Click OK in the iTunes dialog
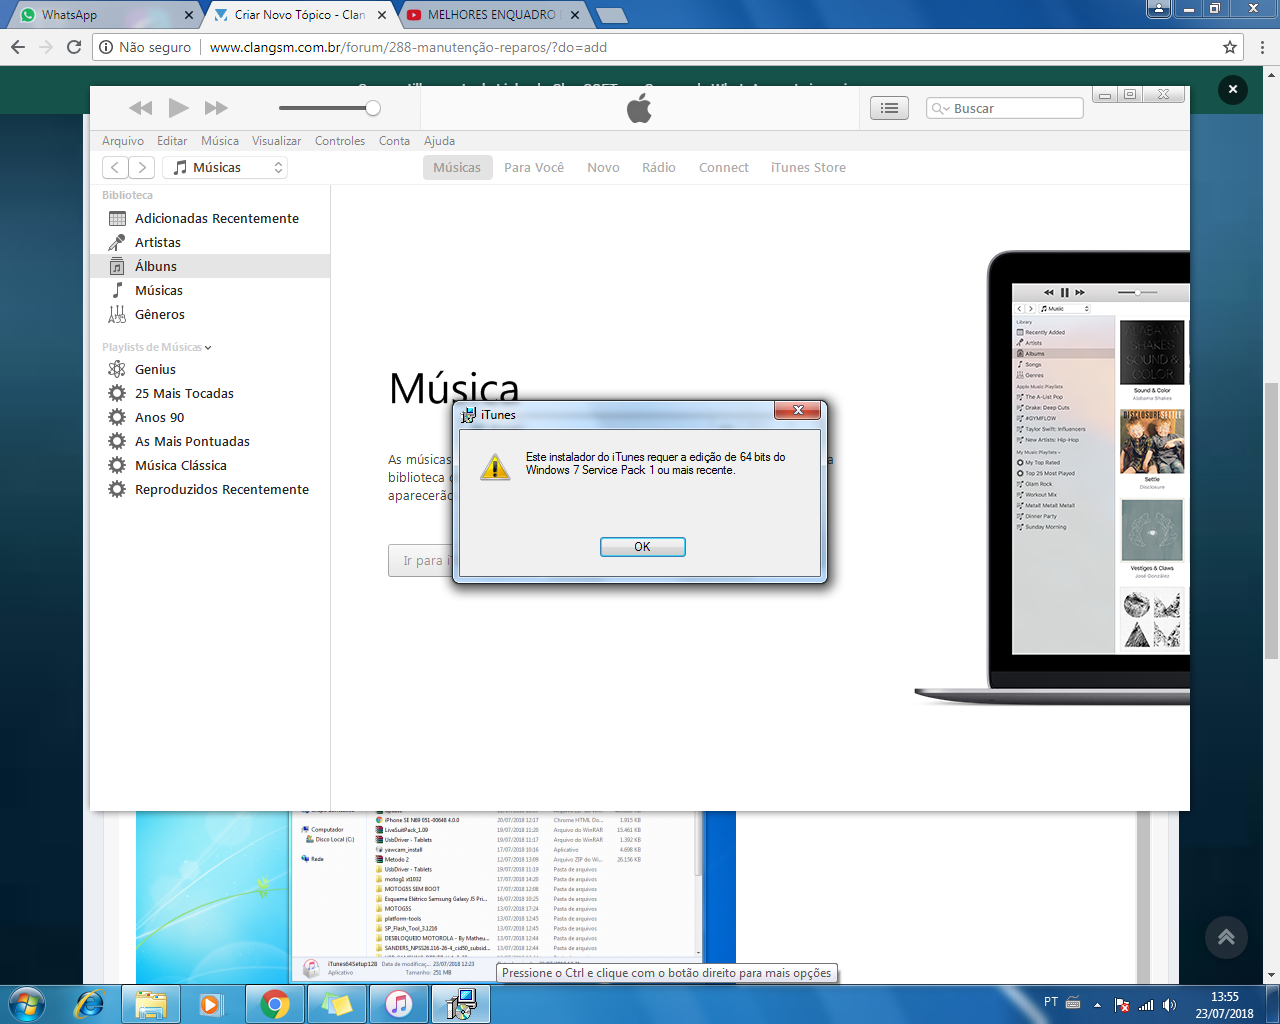The image size is (1280, 1024). pos(642,547)
